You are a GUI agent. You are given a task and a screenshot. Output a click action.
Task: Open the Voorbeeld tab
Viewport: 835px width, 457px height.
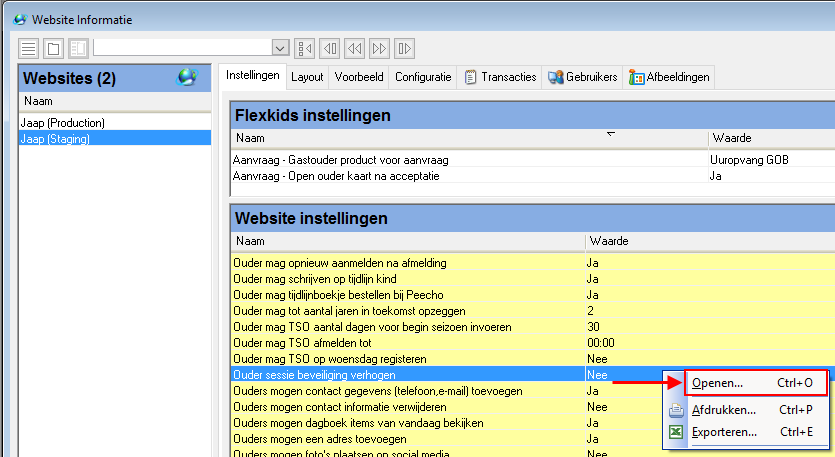(359, 77)
